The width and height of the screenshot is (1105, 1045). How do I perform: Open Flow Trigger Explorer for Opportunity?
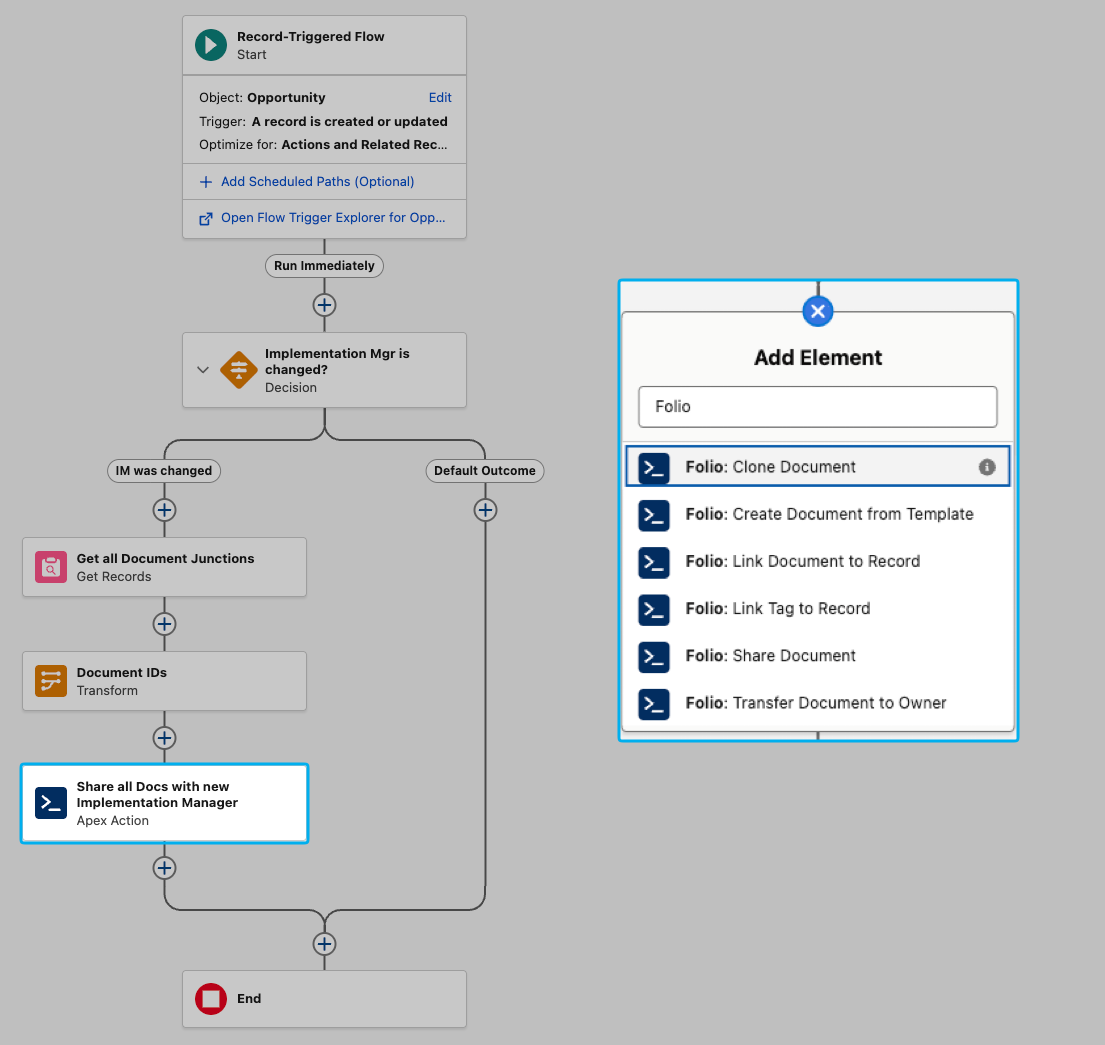tap(324, 217)
